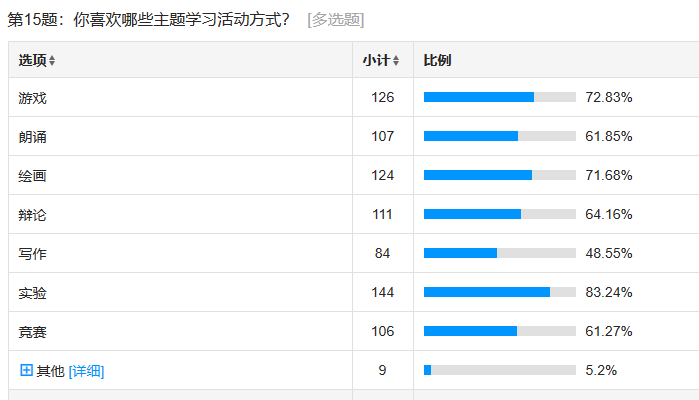Image resolution: width=699 pixels, height=400 pixels.
Task: Click the 游戏 proportion bar
Action: (x=500, y=97)
